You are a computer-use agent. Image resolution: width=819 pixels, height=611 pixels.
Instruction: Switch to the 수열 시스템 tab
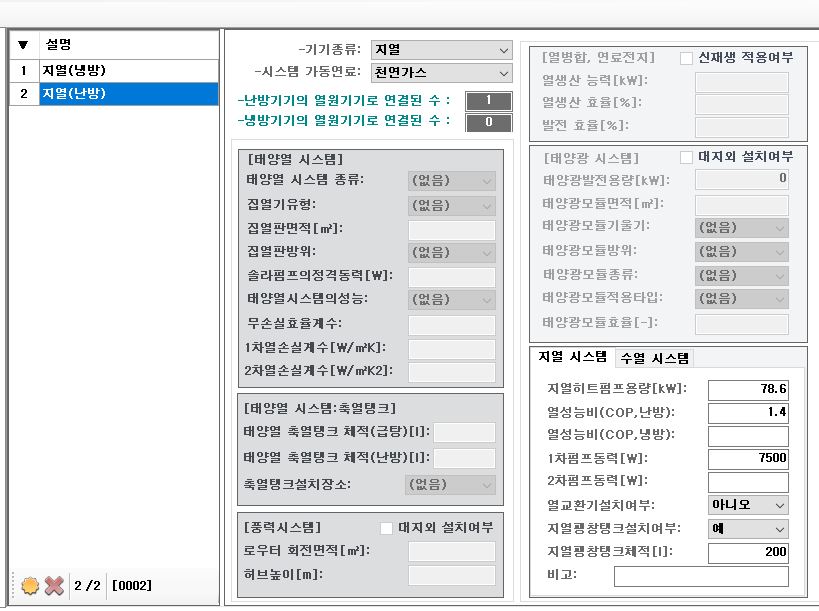click(654, 358)
